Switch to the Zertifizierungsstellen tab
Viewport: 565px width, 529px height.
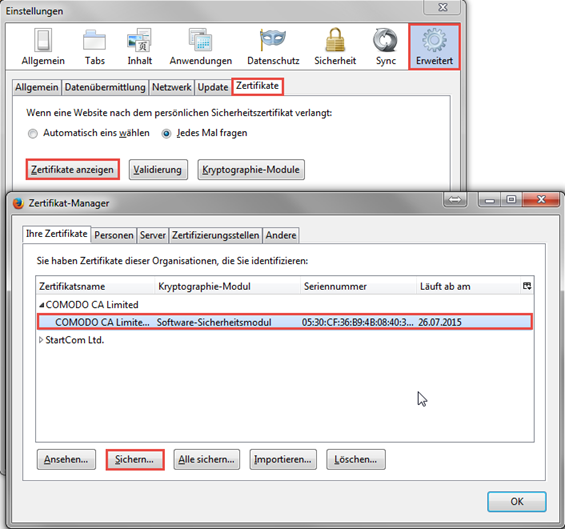click(215, 235)
